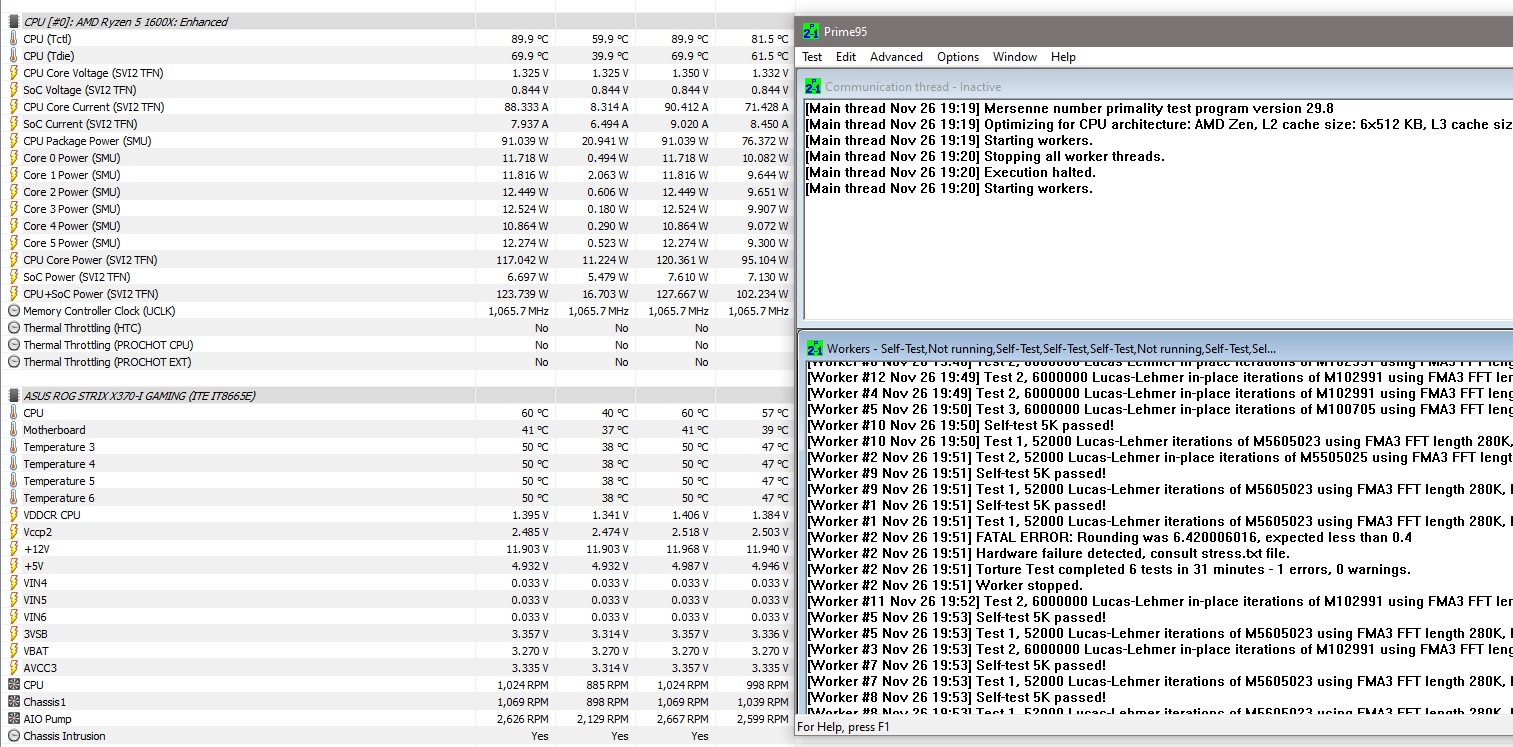Screen dimensions: 1513x747
Task: Click the round icon beside Thermal Throttling (HTC)
Action: 13,327
